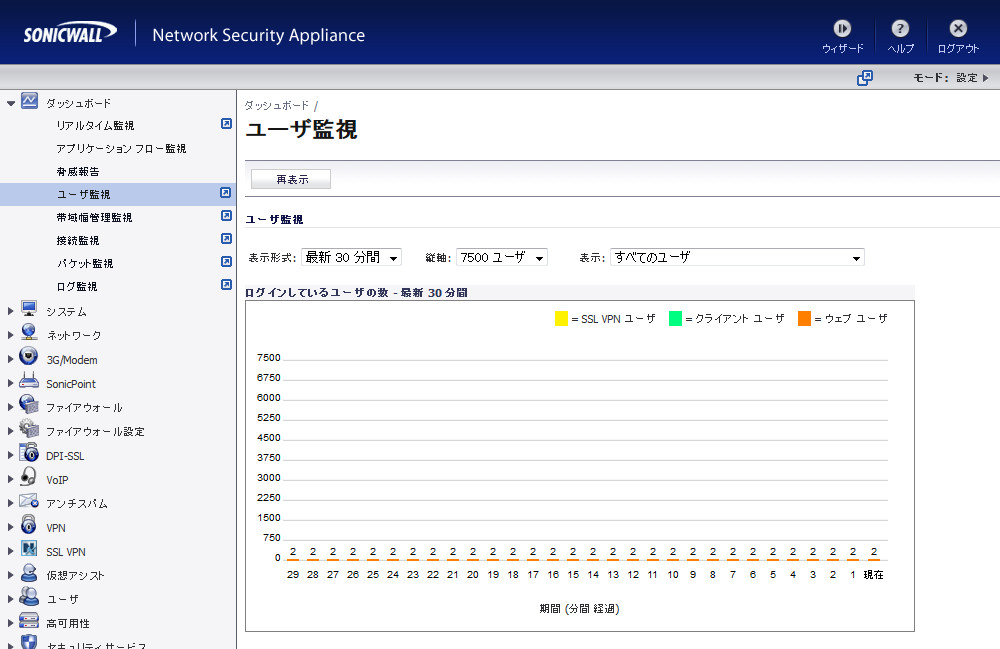1000x649 pixels.
Task: Click the 高可用性 server icon
Action: pos(29,620)
